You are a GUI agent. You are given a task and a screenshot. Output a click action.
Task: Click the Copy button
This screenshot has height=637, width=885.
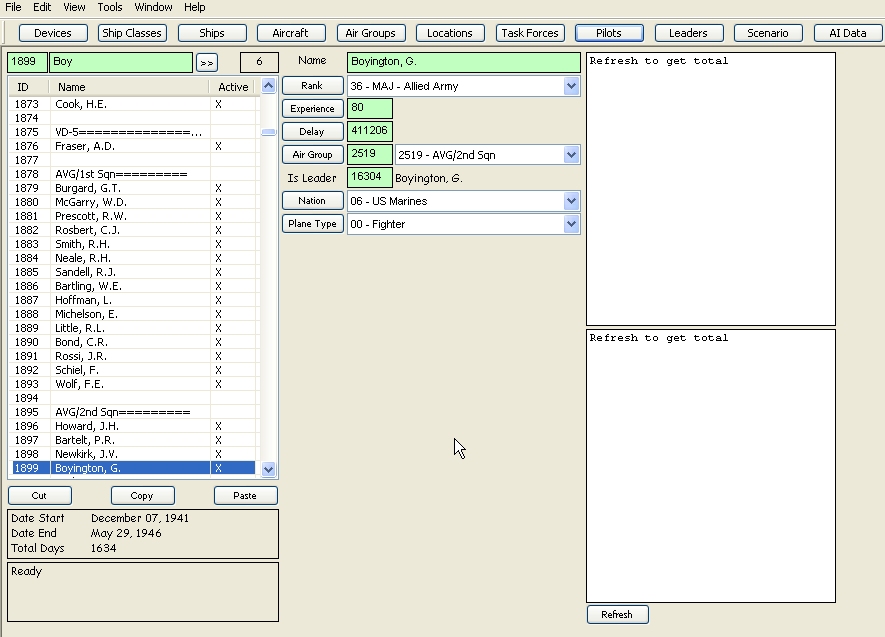[142, 495]
